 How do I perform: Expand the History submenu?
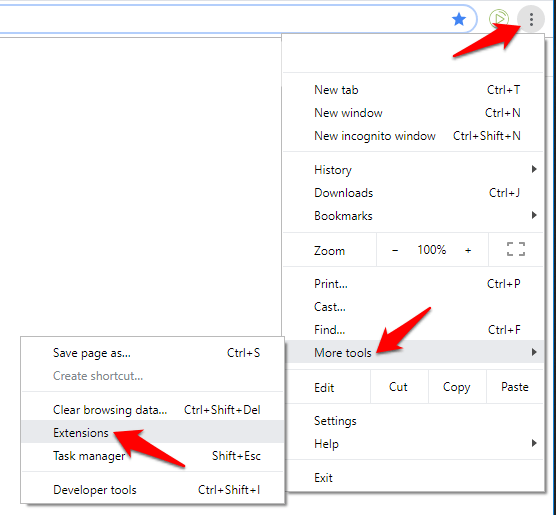point(413,170)
